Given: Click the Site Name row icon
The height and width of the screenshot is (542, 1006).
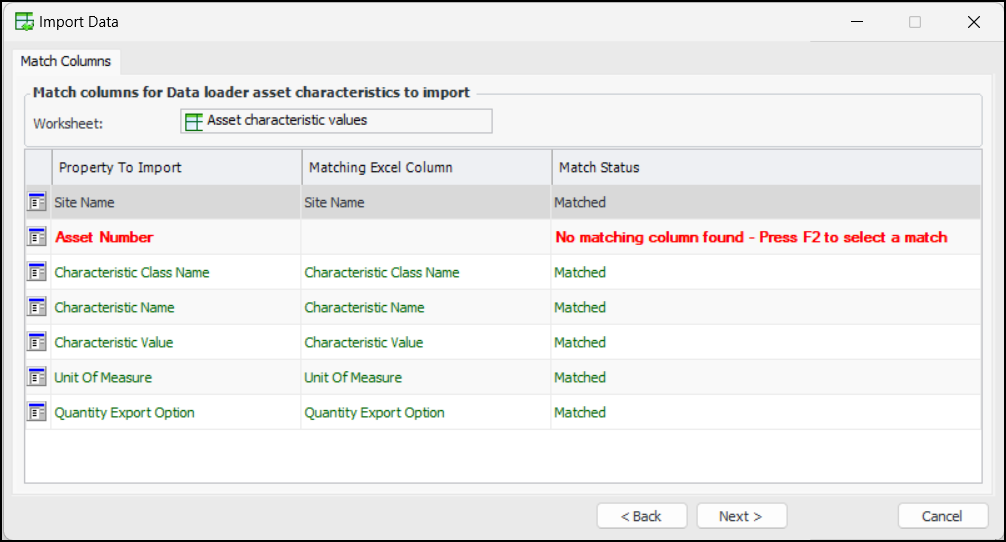Looking at the screenshot, I should (37, 202).
